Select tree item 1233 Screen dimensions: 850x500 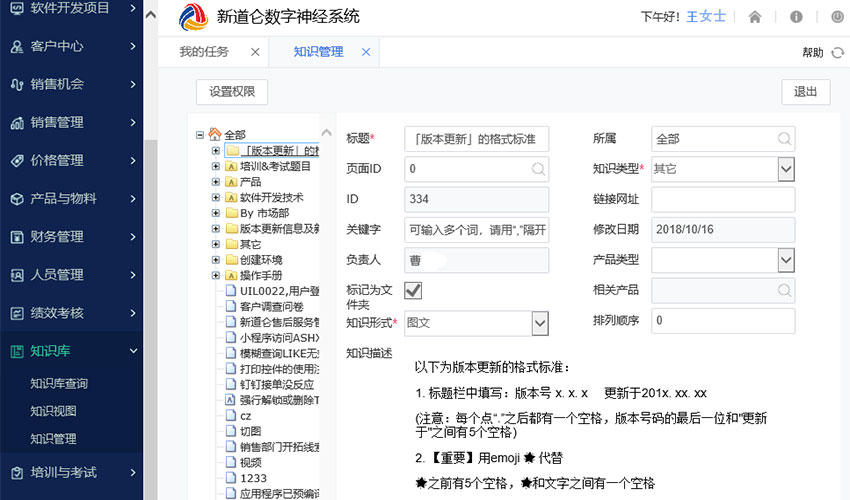coord(253,478)
